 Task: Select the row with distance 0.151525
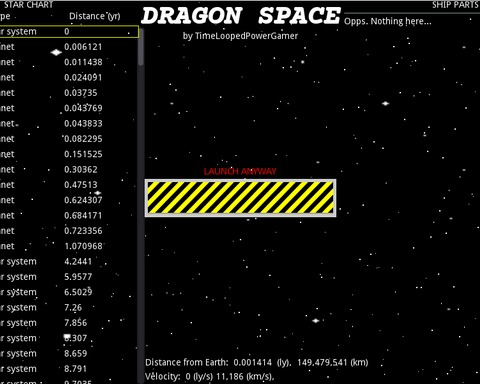tap(69, 154)
